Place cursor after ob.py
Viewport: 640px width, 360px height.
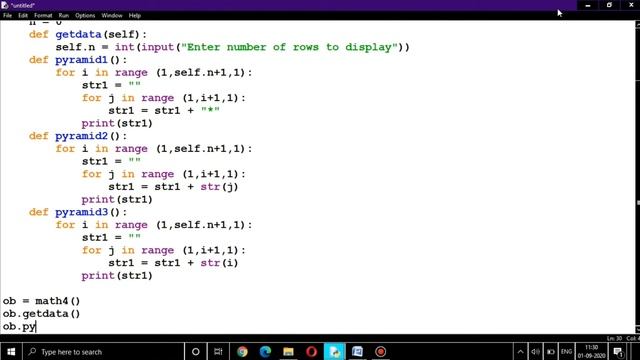[x=36, y=327]
